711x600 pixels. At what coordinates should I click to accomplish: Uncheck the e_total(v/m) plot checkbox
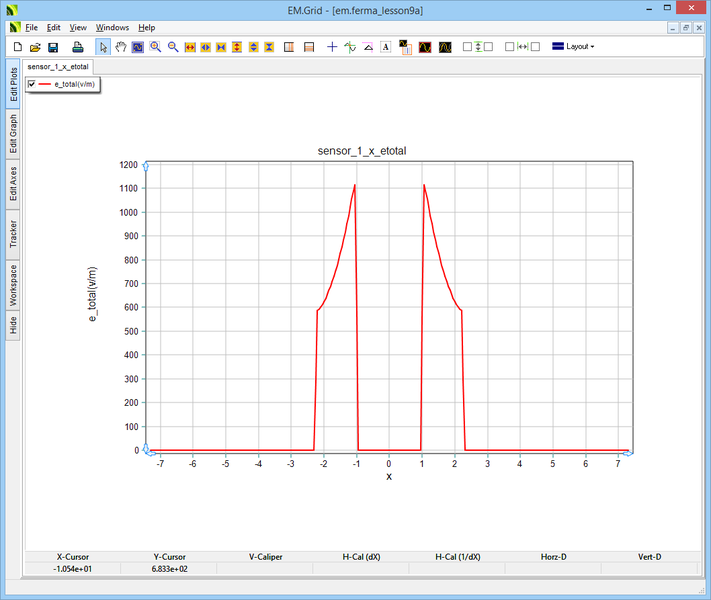tap(32, 85)
